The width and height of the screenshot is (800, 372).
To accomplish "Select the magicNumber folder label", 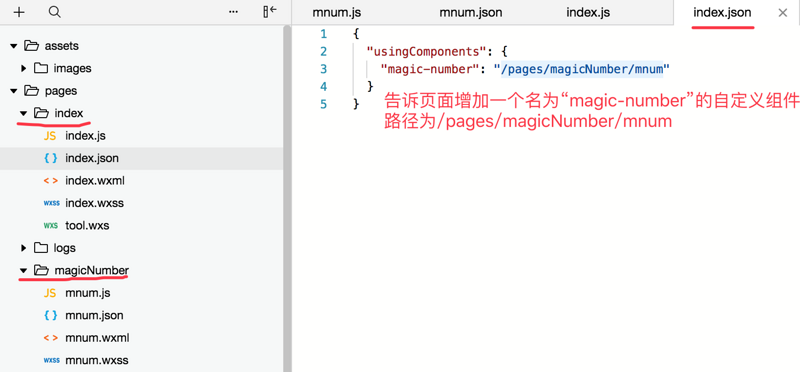I will [x=92, y=270].
